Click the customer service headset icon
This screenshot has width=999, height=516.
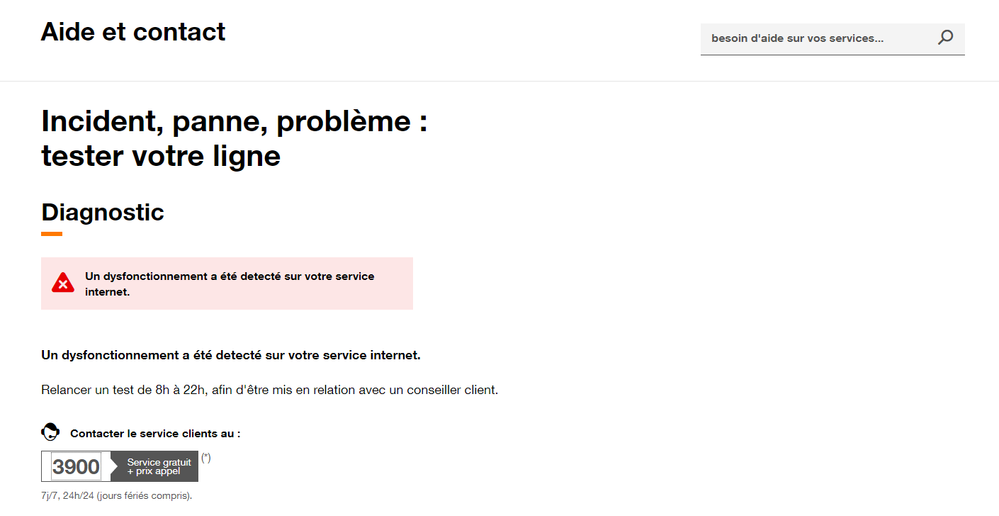50,432
